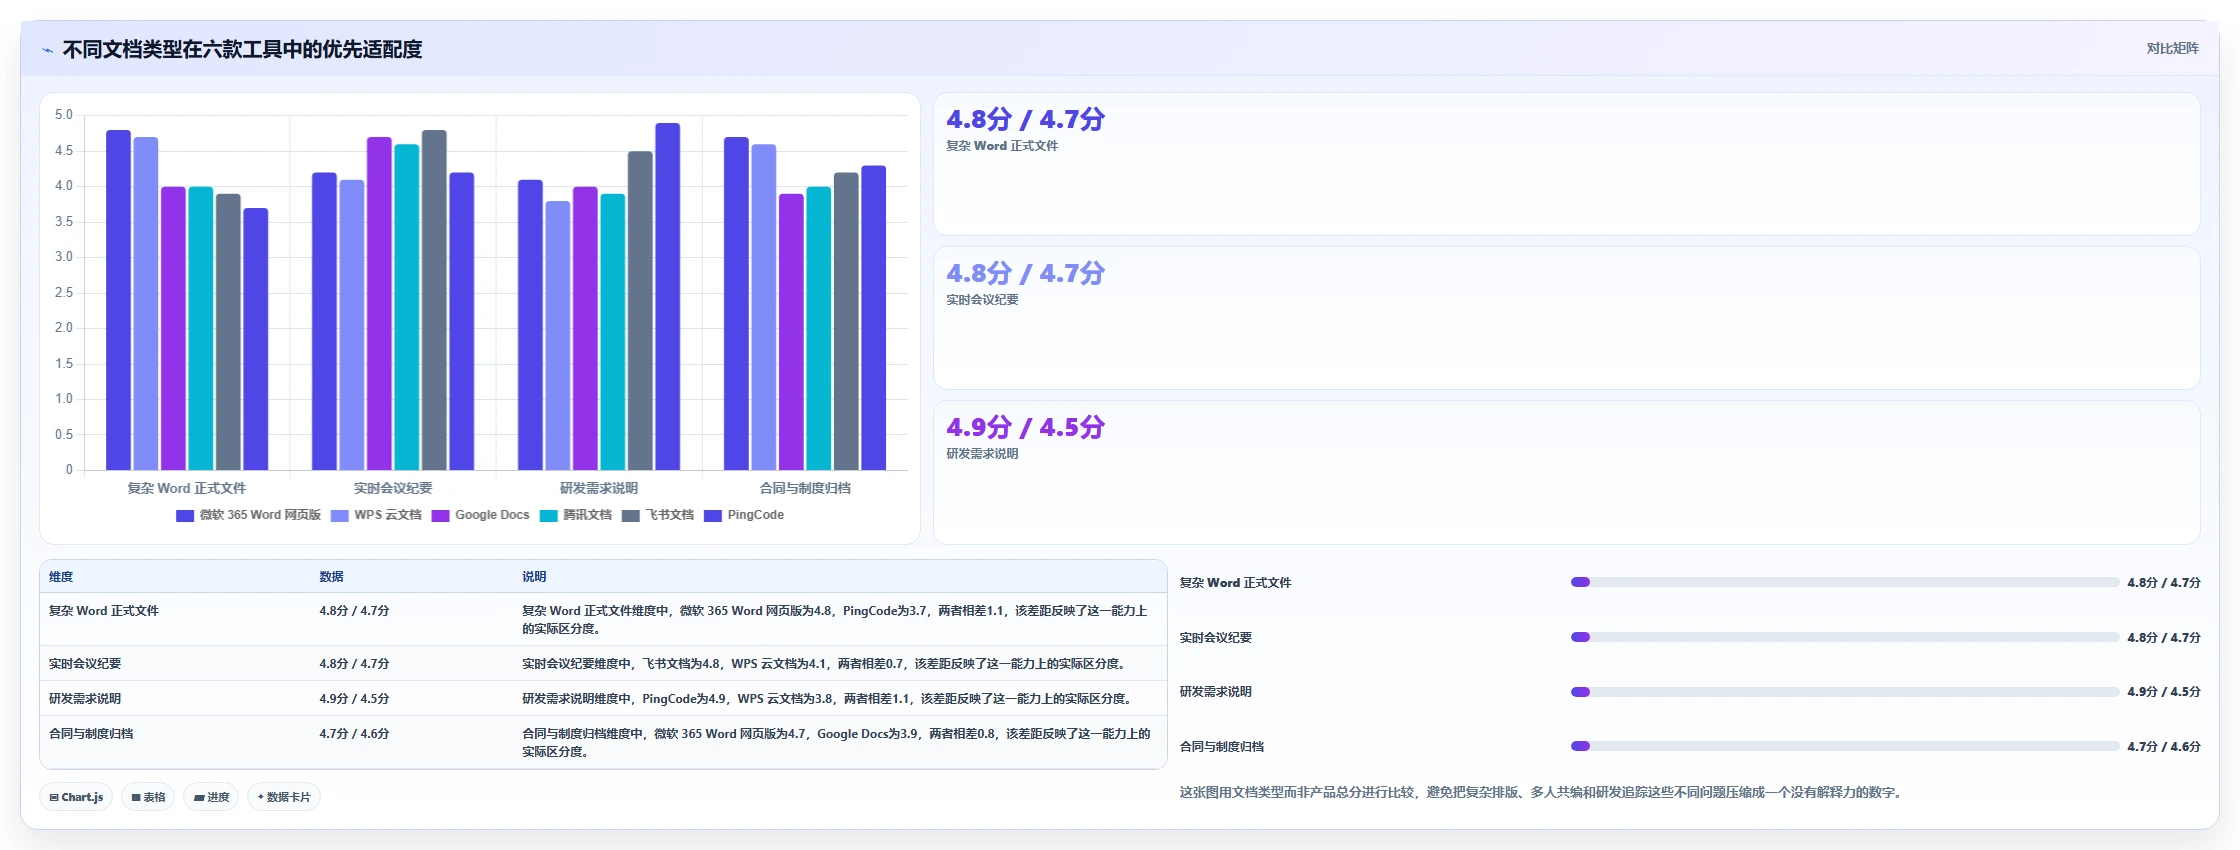Click the 实时会议纪要 progress bar
Screen dimensions: 2240x850
pyautogui.click(x=1844, y=637)
